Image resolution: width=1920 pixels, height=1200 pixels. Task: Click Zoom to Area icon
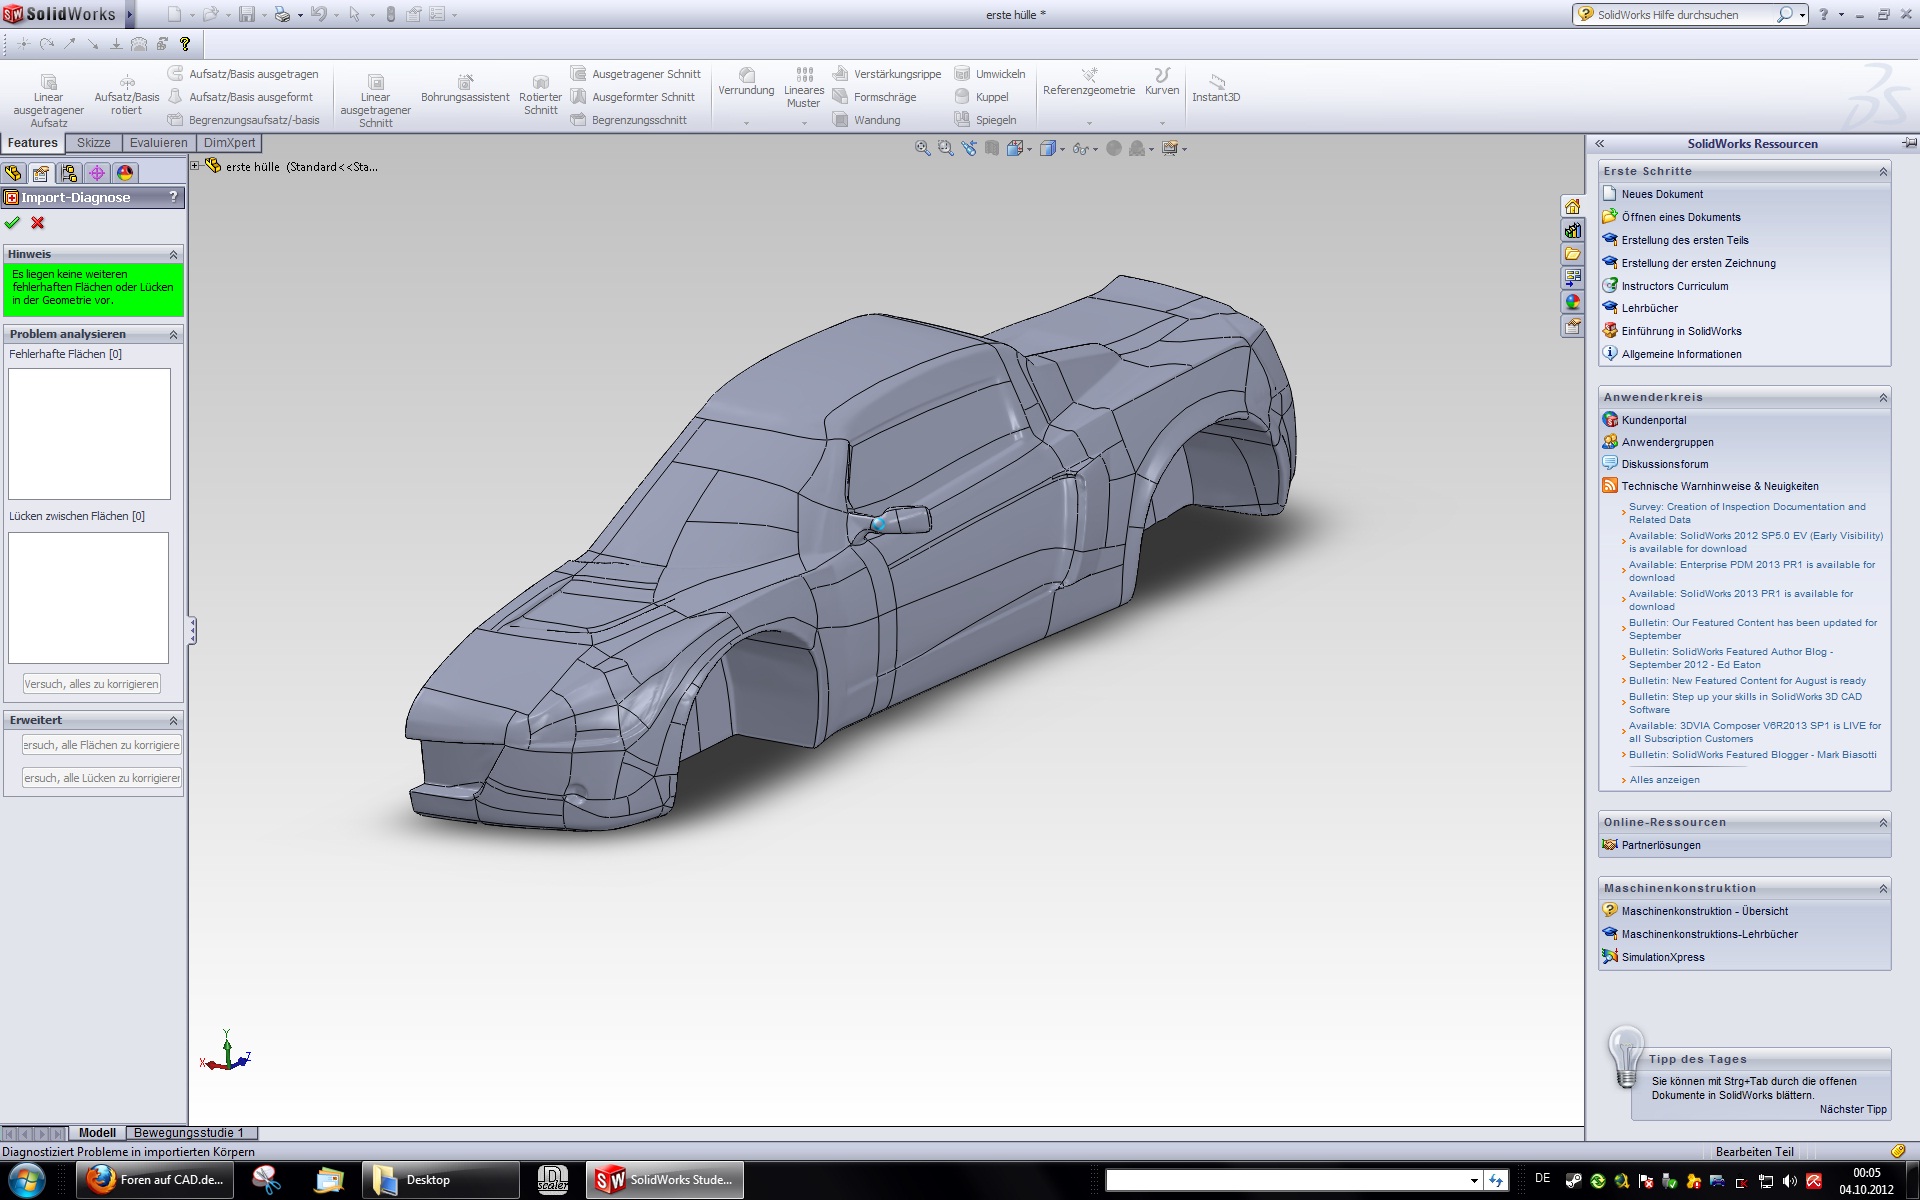coord(945,148)
